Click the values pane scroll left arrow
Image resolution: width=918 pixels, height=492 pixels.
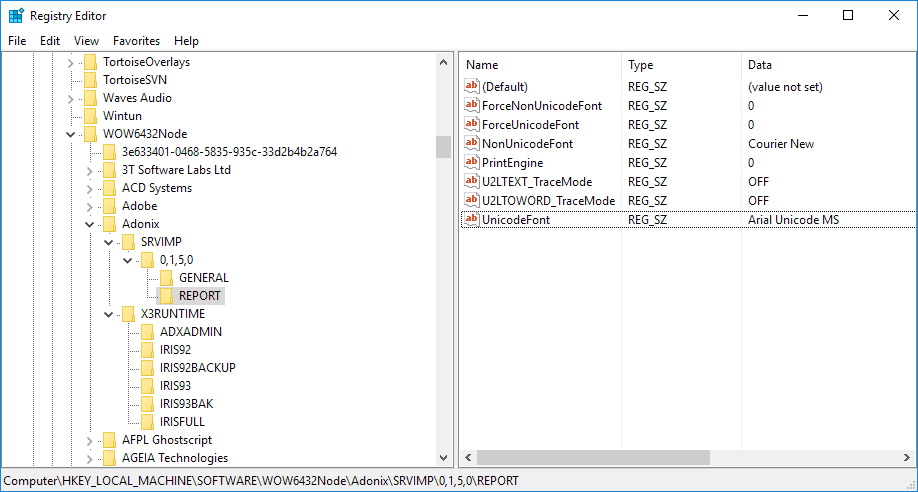(x=468, y=457)
